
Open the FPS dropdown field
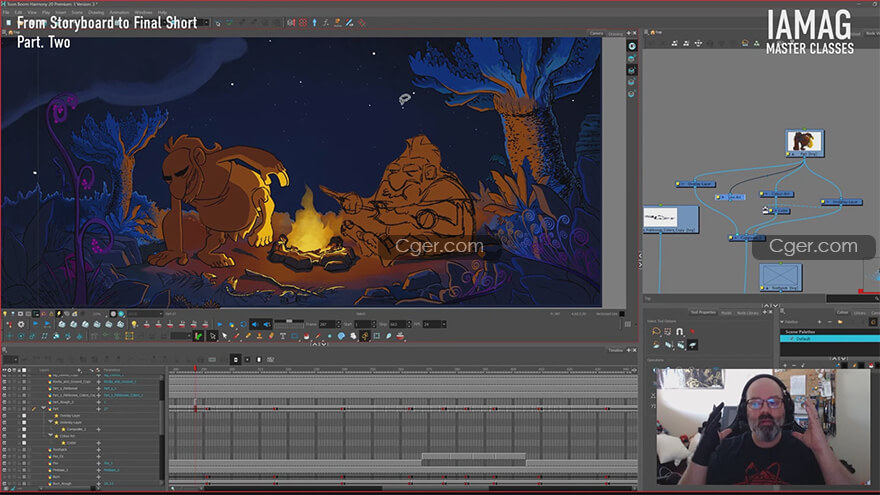coord(434,324)
